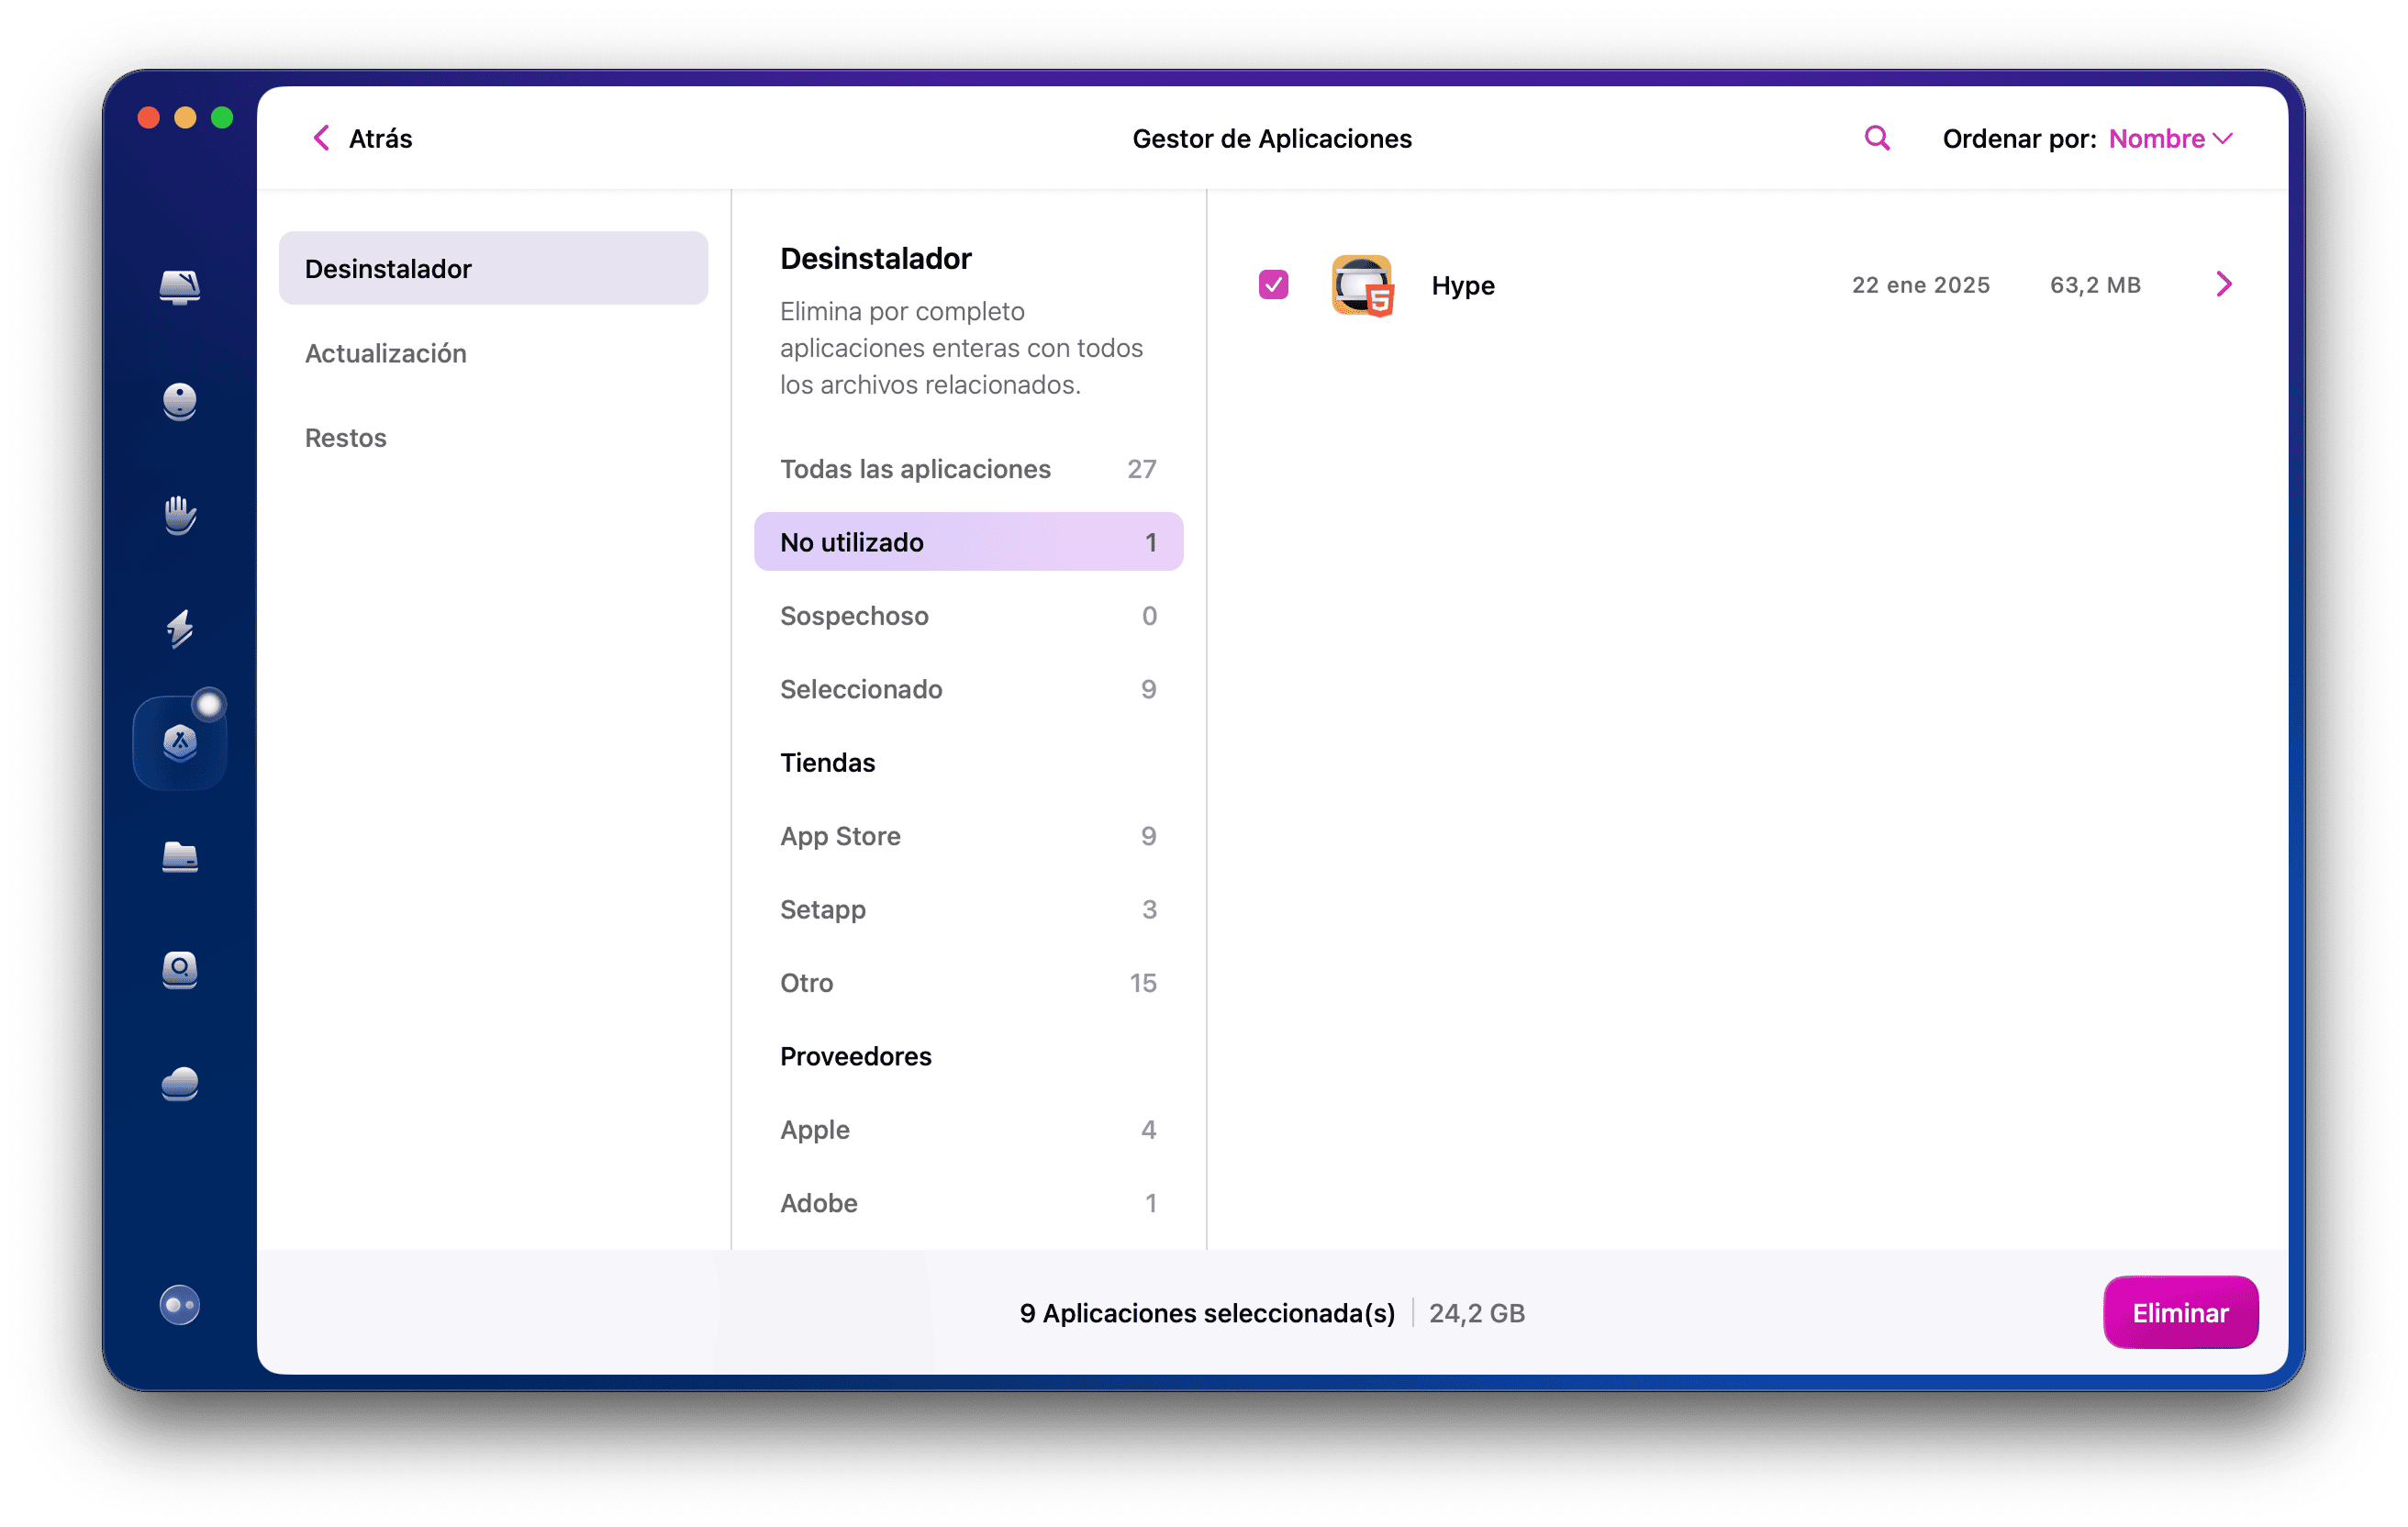This screenshot has width=2408, height=1527.
Task: Switch to the Restos tab
Action: click(x=345, y=437)
